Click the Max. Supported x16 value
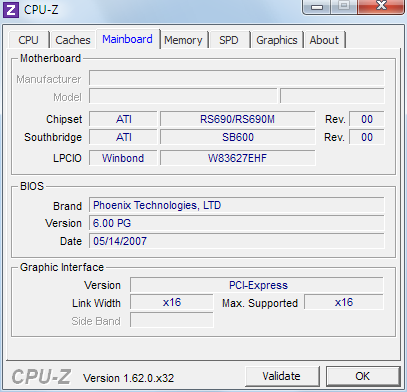This screenshot has width=407, height=392. pos(344,302)
